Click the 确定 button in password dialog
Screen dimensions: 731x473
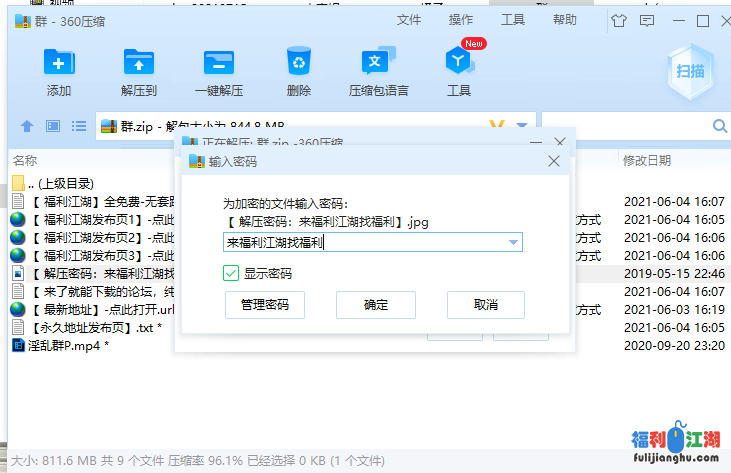[x=376, y=305]
